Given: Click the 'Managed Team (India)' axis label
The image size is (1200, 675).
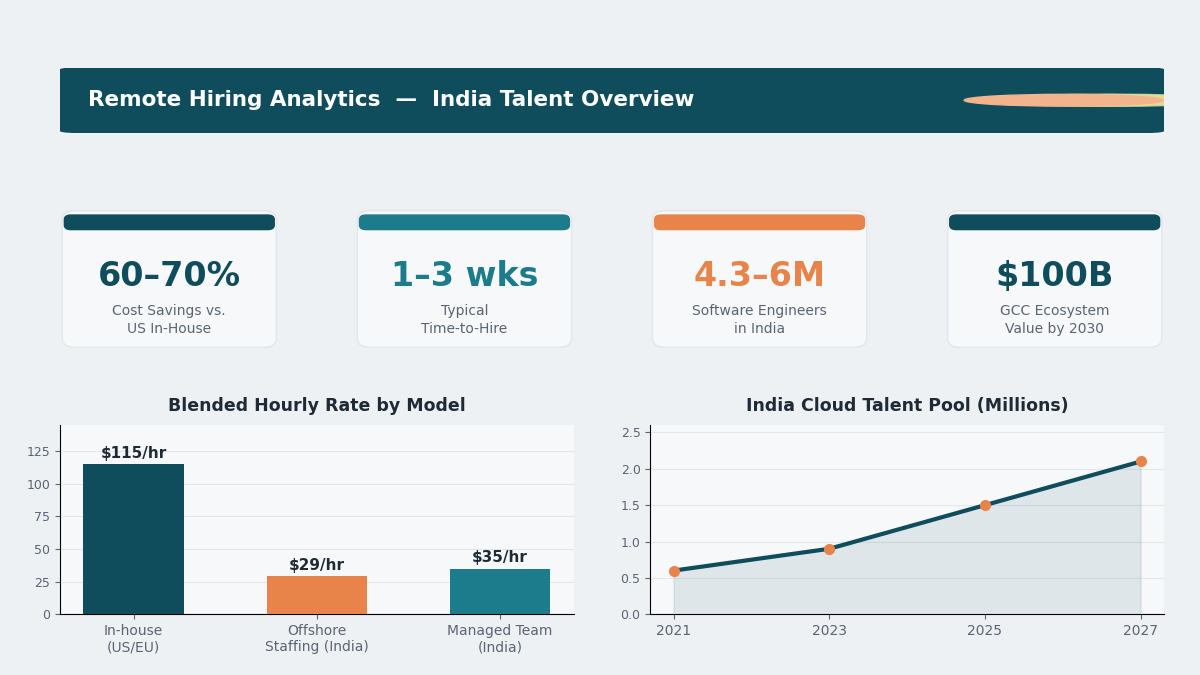Looking at the screenshot, I should coord(500,639).
